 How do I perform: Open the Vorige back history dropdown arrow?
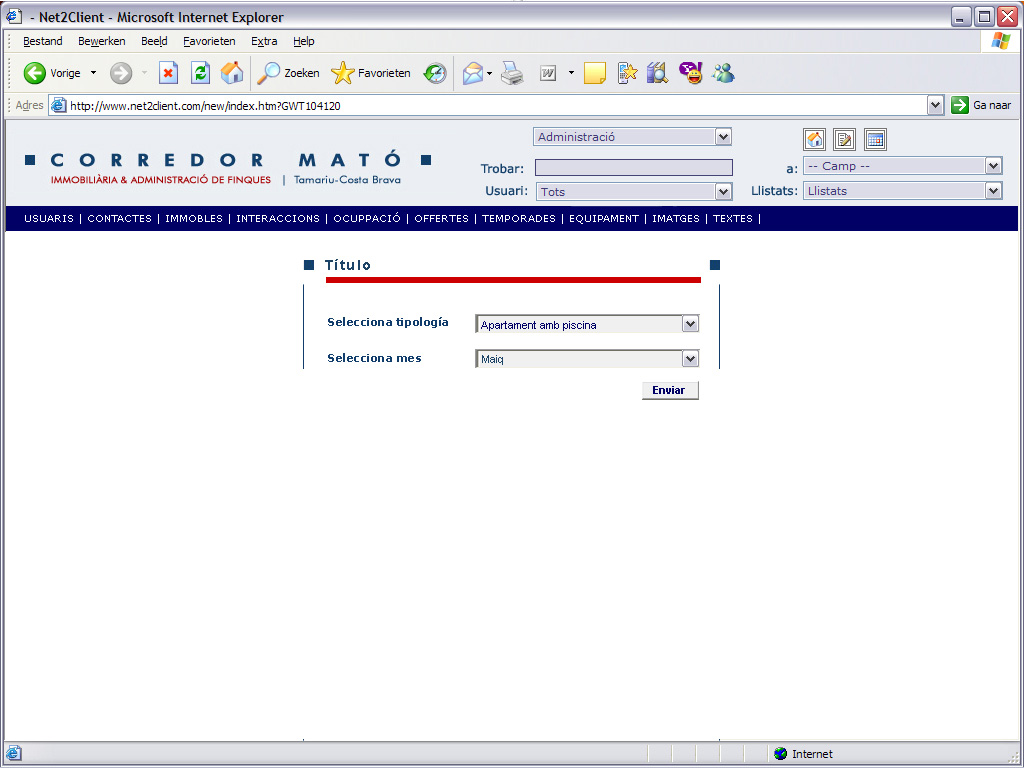click(x=93, y=73)
